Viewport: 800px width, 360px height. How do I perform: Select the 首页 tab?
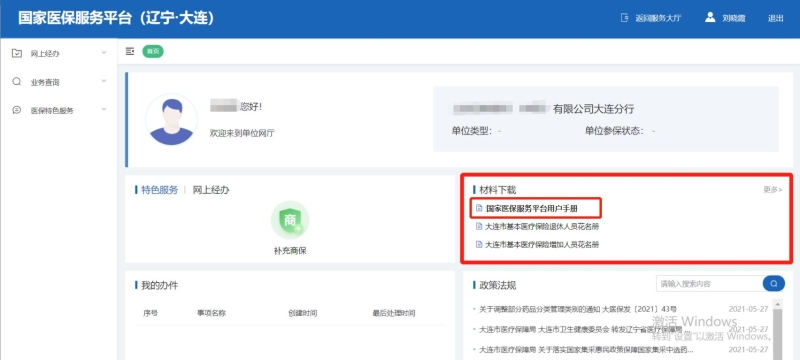coord(153,51)
